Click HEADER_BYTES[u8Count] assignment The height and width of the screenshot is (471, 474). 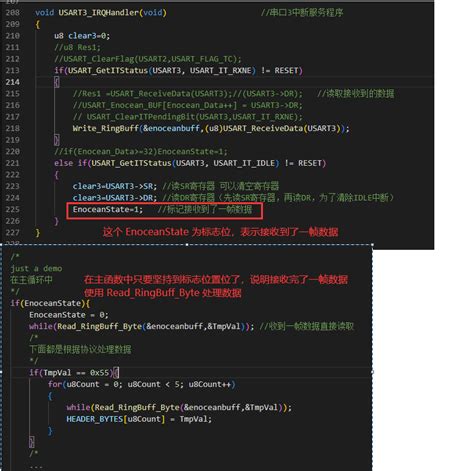click(x=139, y=419)
